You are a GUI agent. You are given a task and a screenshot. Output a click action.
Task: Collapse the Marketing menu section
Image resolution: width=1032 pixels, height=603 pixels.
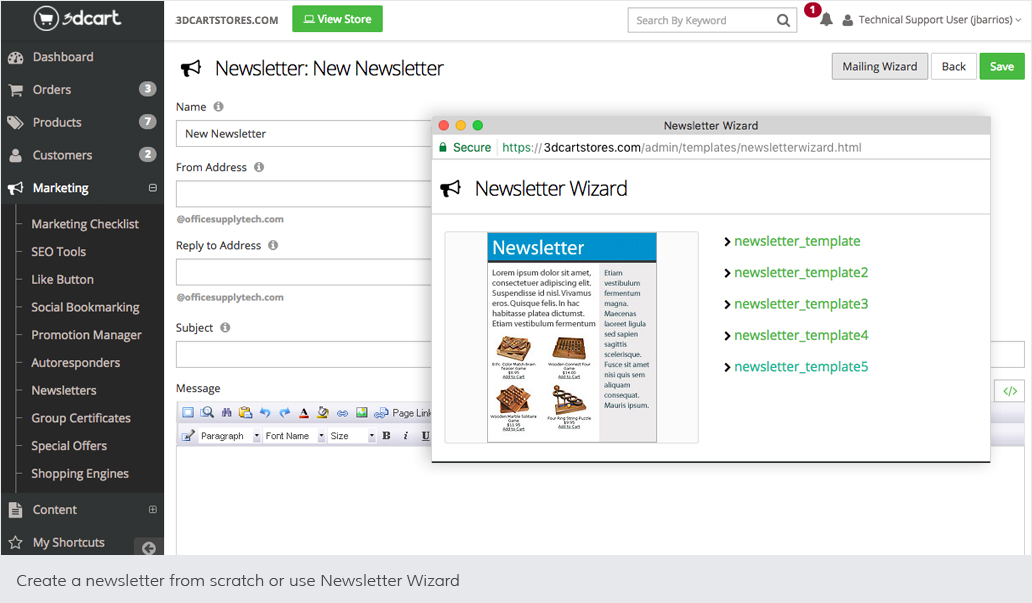[x=153, y=188]
